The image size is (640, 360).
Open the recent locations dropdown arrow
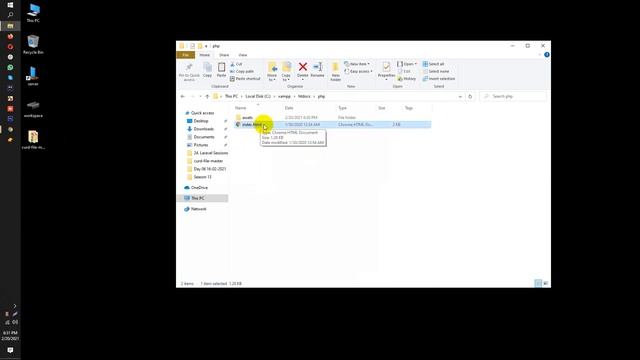pos(200,96)
